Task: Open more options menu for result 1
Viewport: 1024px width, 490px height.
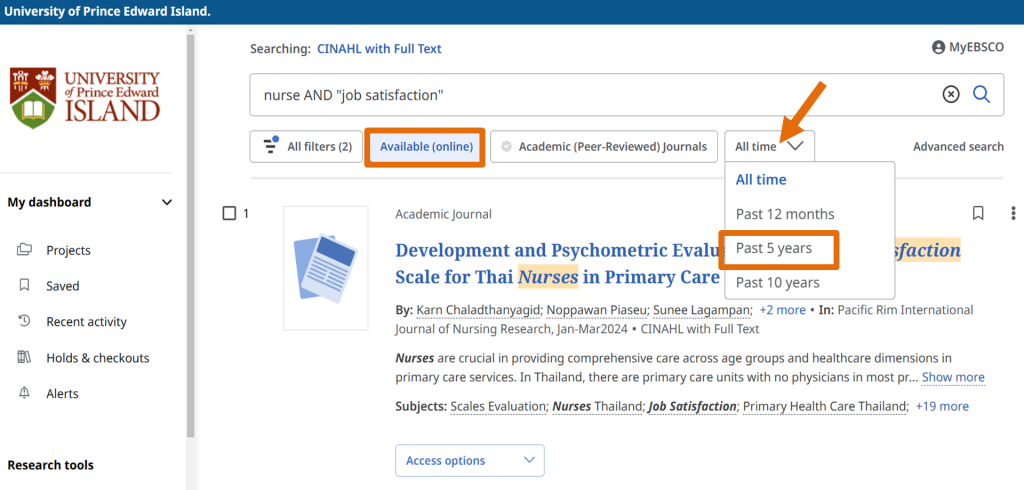Action: coord(1013,213)
